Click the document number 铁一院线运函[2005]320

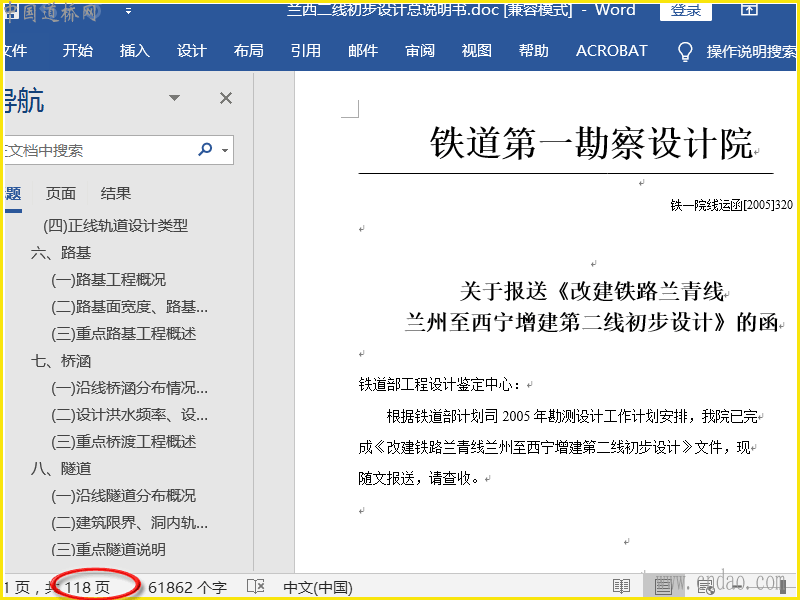[732, 205]
